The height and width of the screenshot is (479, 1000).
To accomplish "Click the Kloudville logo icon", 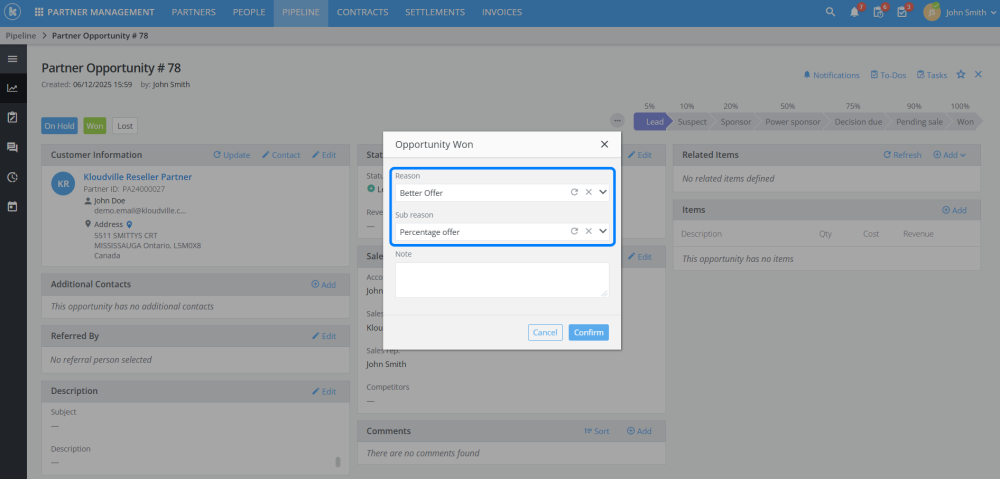I will click(x=13, y=12).
